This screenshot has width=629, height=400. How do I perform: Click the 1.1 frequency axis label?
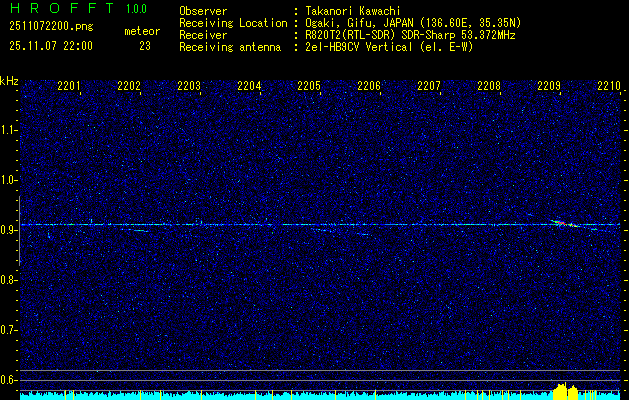(9, 130)
